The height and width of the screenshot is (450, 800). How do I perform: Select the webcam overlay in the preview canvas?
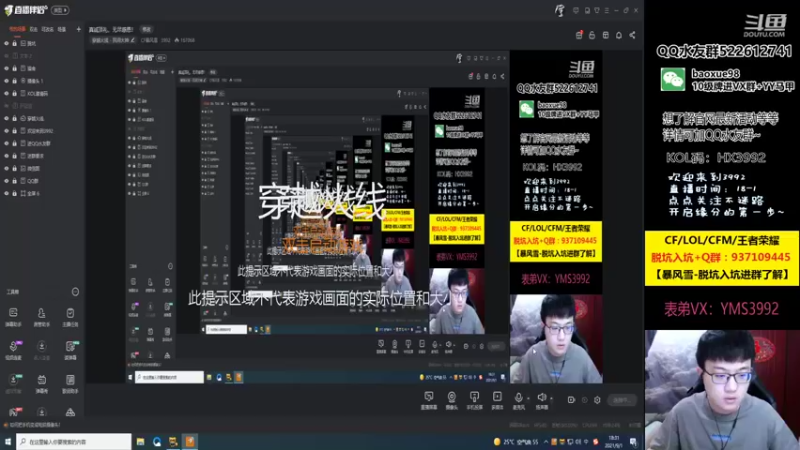(x=556, y=338)
